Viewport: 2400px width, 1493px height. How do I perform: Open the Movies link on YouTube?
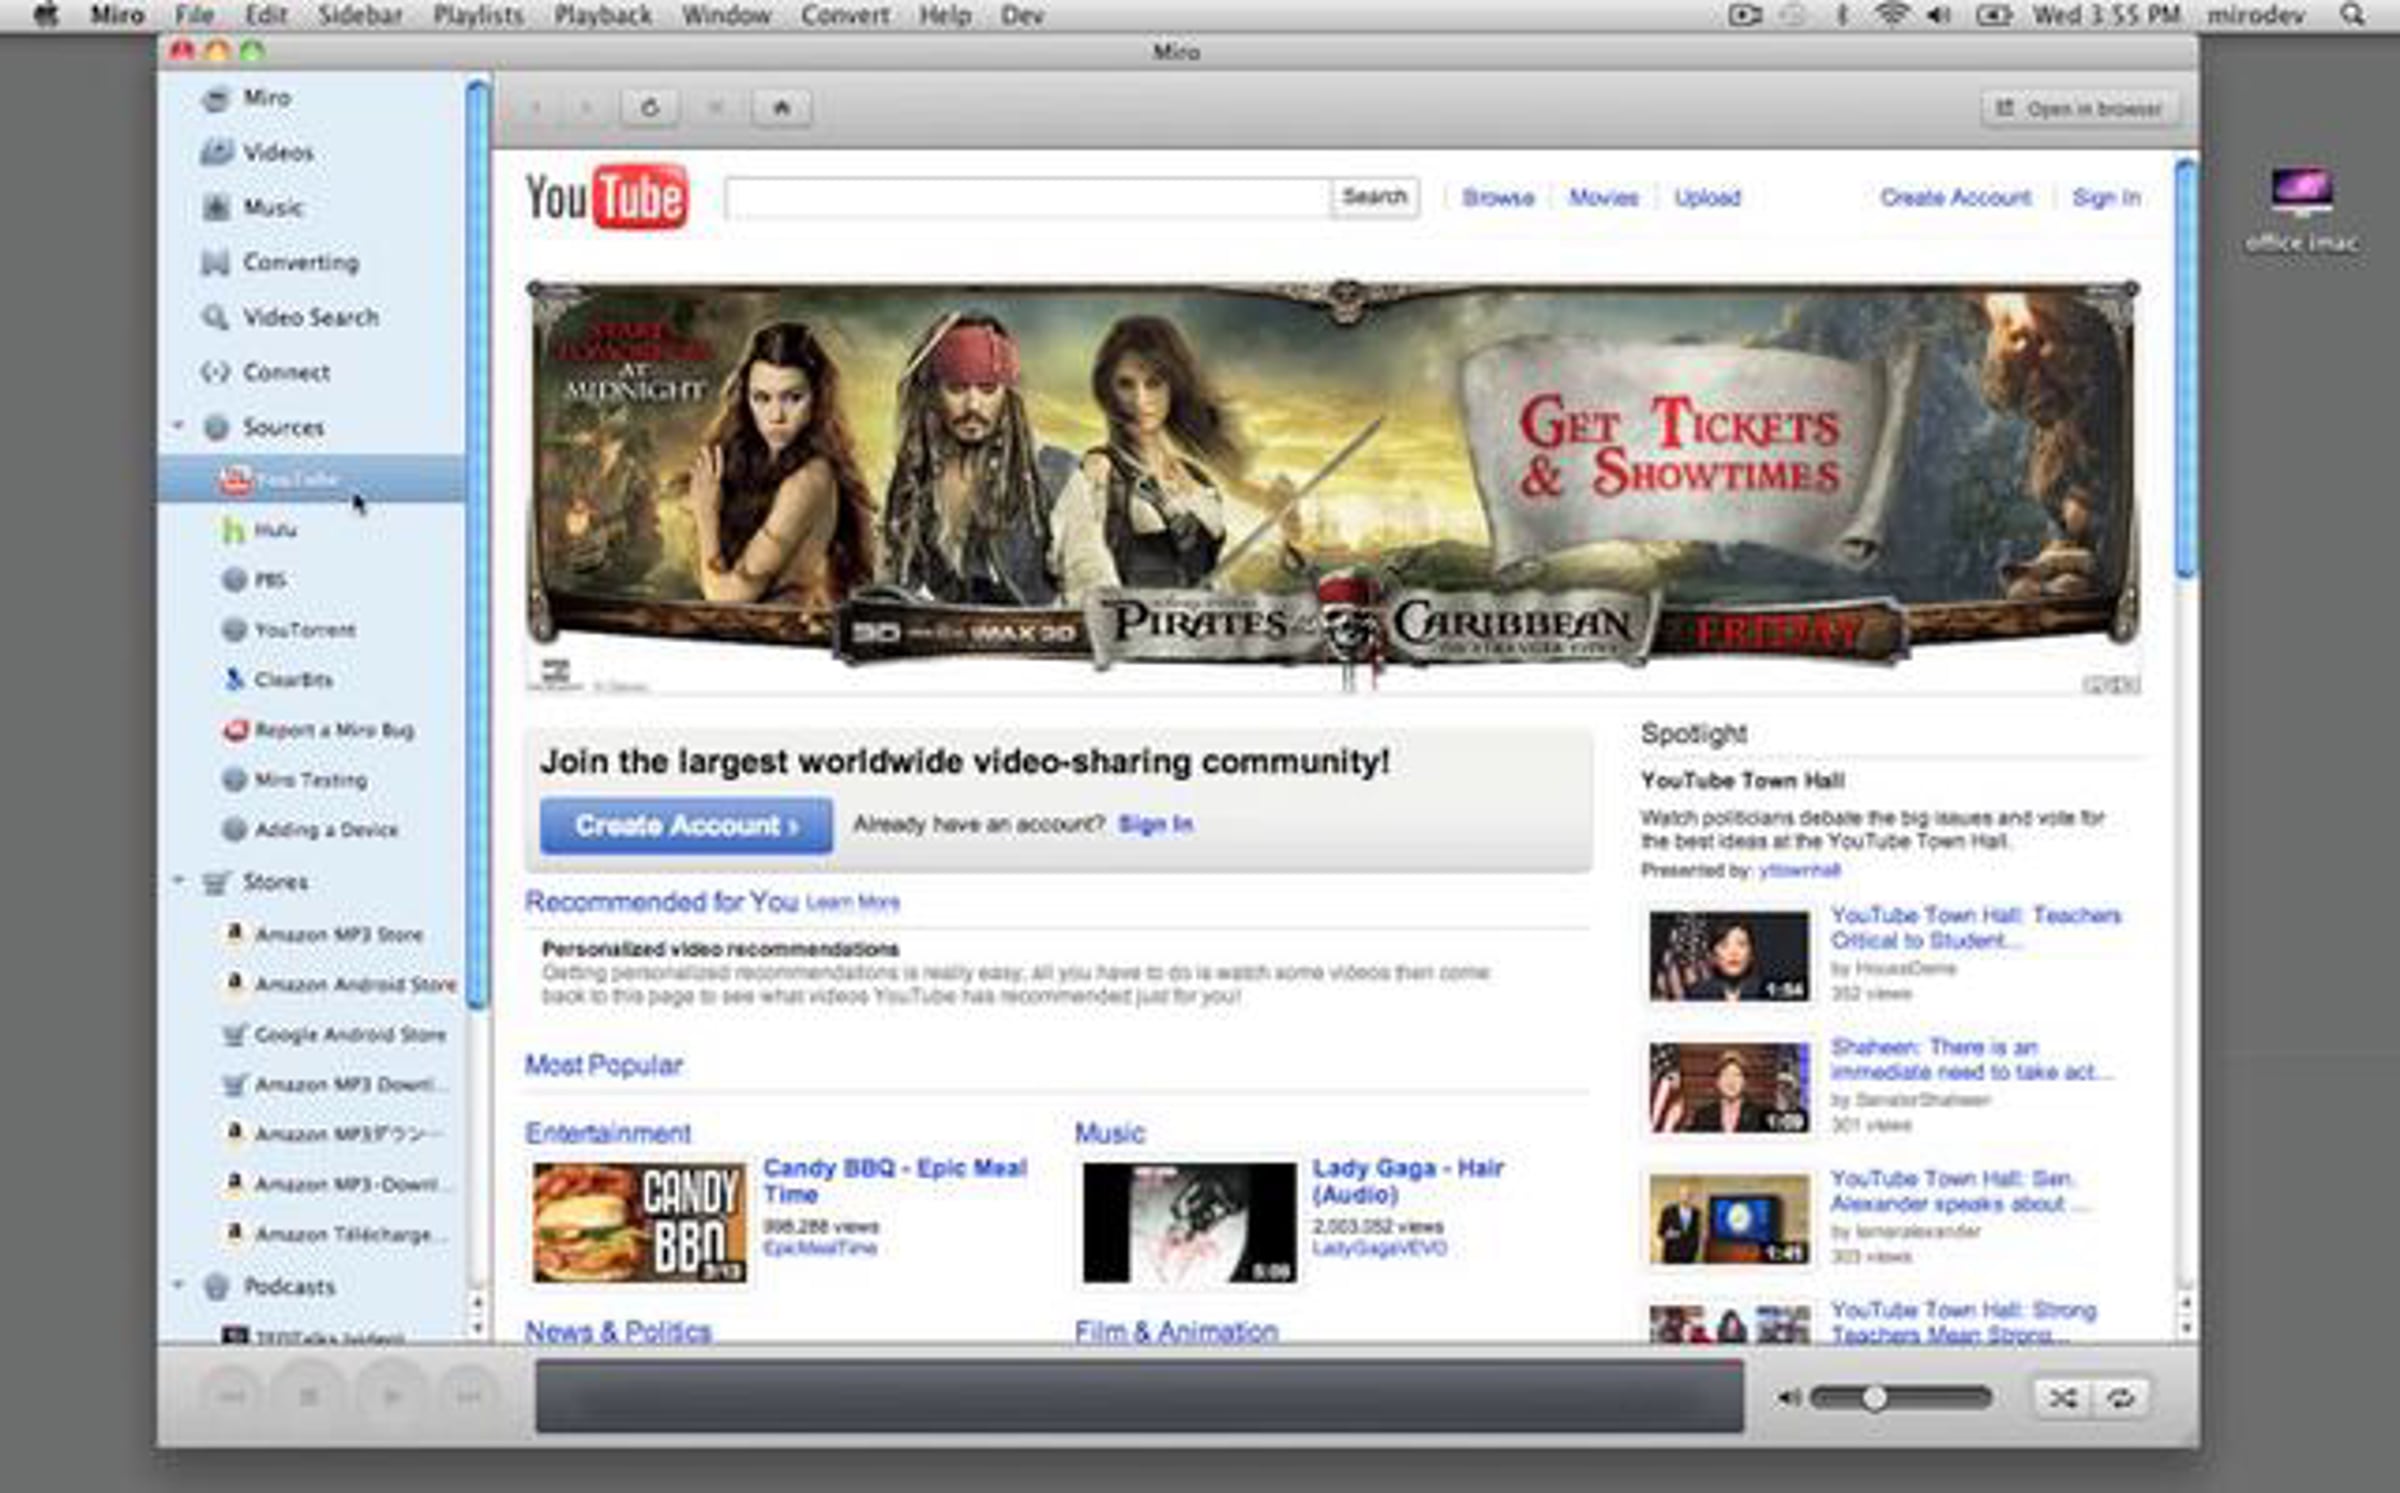click(x=1603, y=197)
